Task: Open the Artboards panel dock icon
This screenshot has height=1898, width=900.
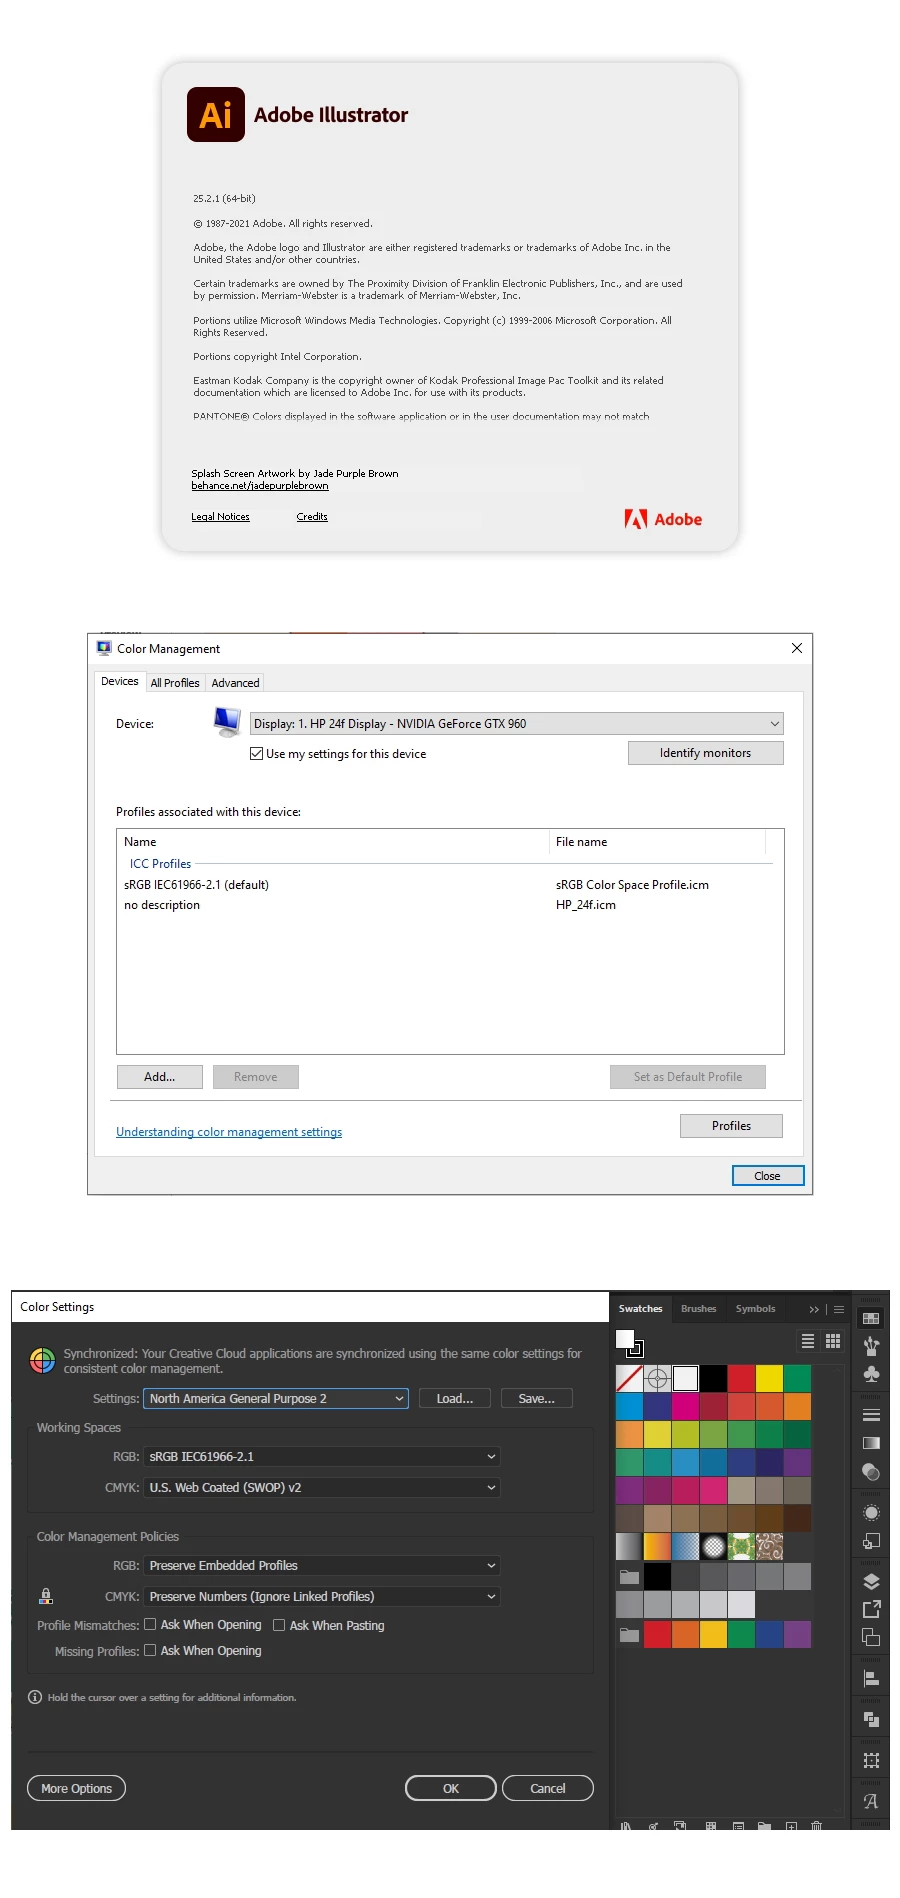Action: pos(871,1637)
